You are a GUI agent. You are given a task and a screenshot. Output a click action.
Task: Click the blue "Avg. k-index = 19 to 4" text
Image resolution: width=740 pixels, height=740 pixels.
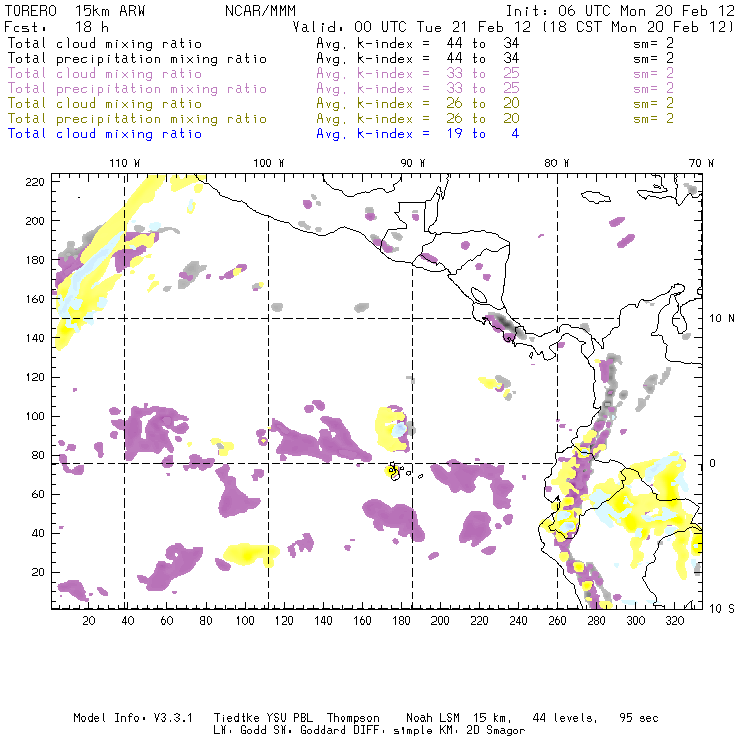pos(418,134)
